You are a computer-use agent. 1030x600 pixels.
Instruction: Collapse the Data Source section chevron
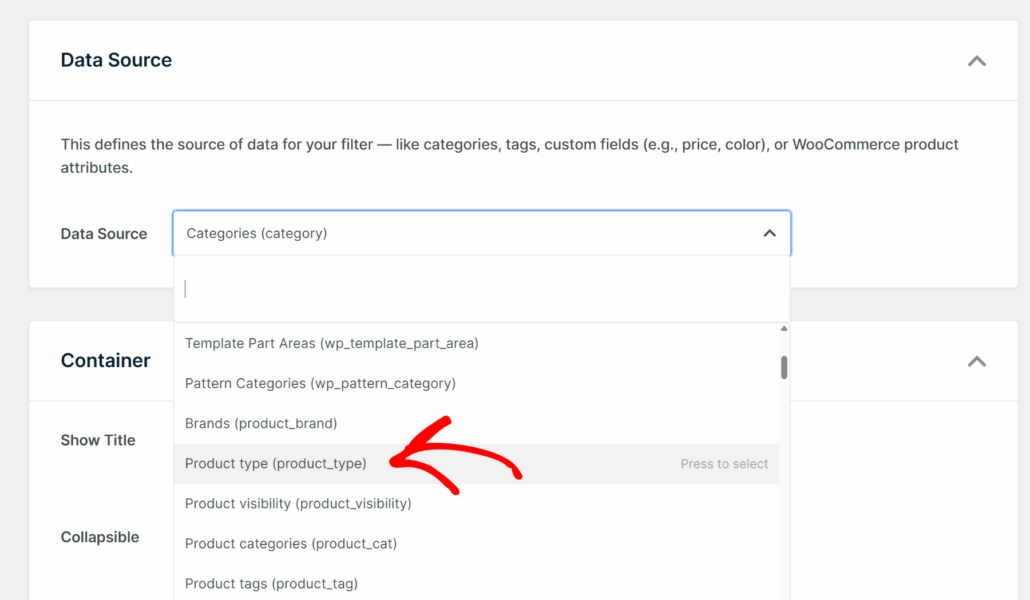coord(977,61)
